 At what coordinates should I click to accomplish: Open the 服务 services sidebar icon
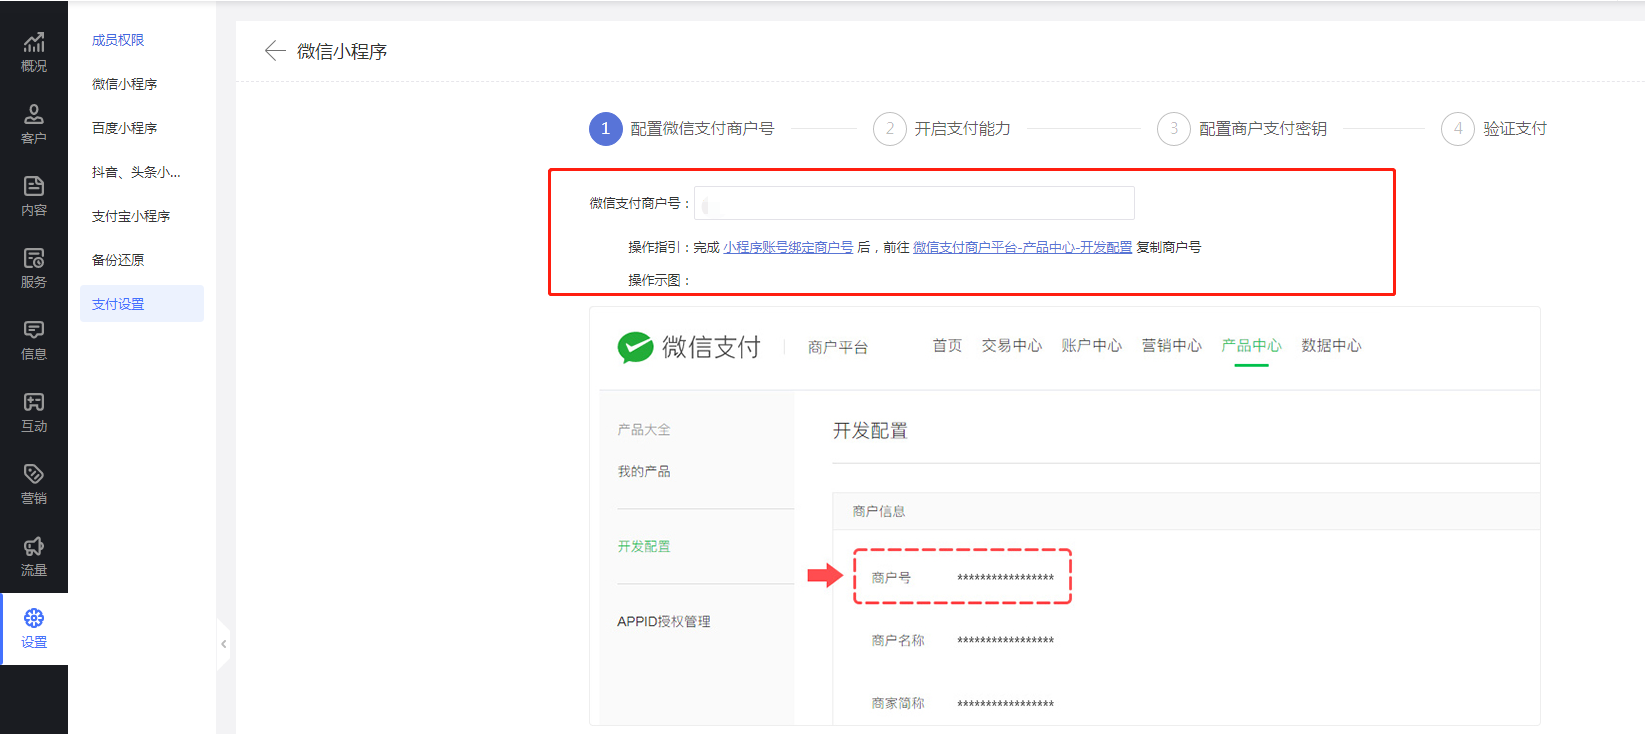(34, 268)
